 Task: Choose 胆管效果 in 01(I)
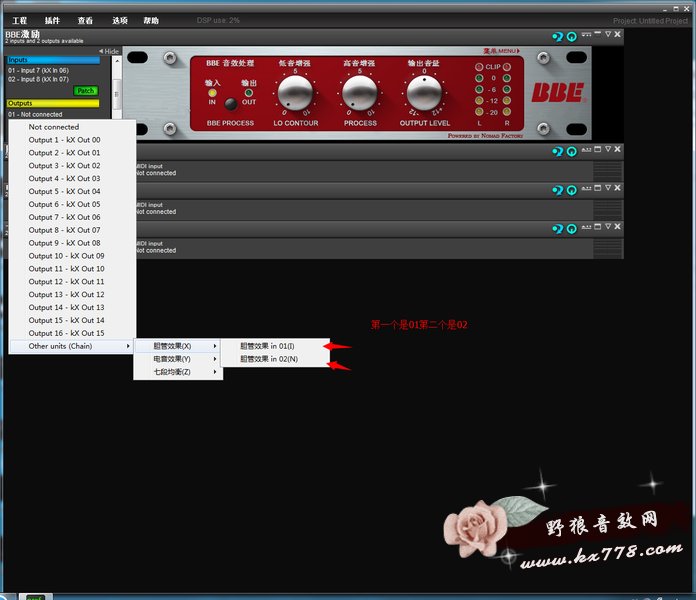275,346
